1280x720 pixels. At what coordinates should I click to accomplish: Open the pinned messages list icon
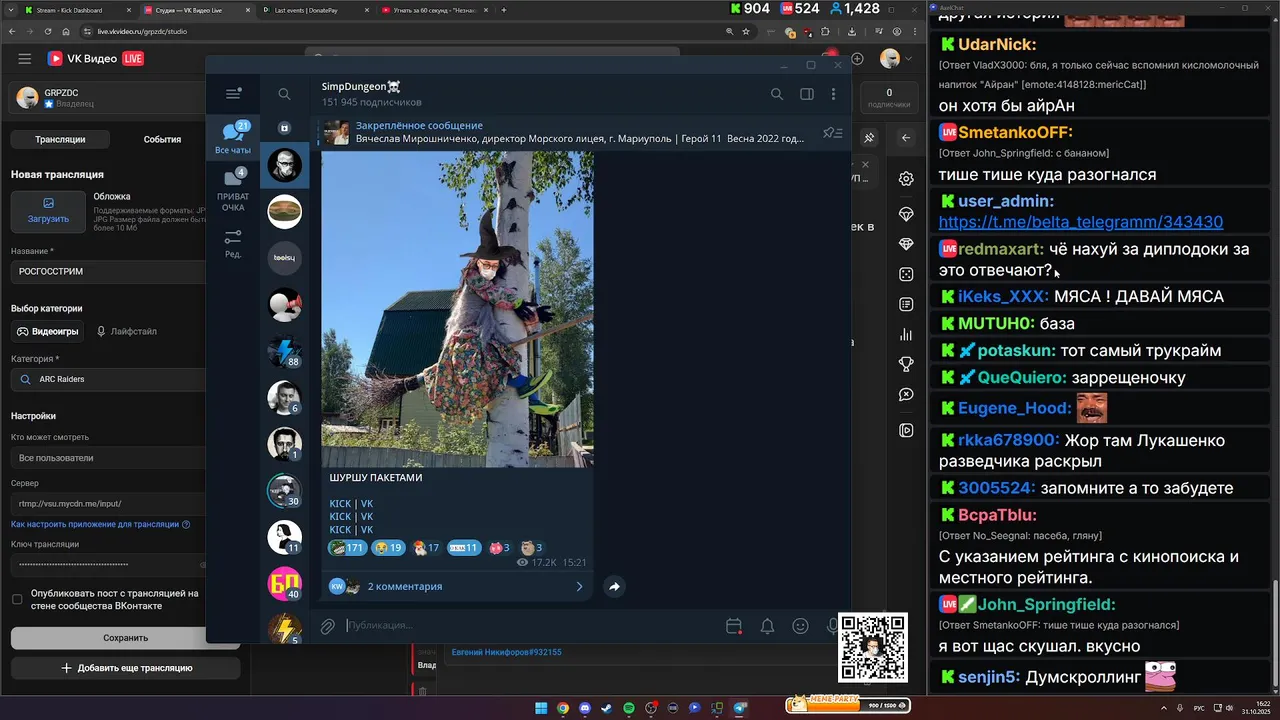coord(832,133)
